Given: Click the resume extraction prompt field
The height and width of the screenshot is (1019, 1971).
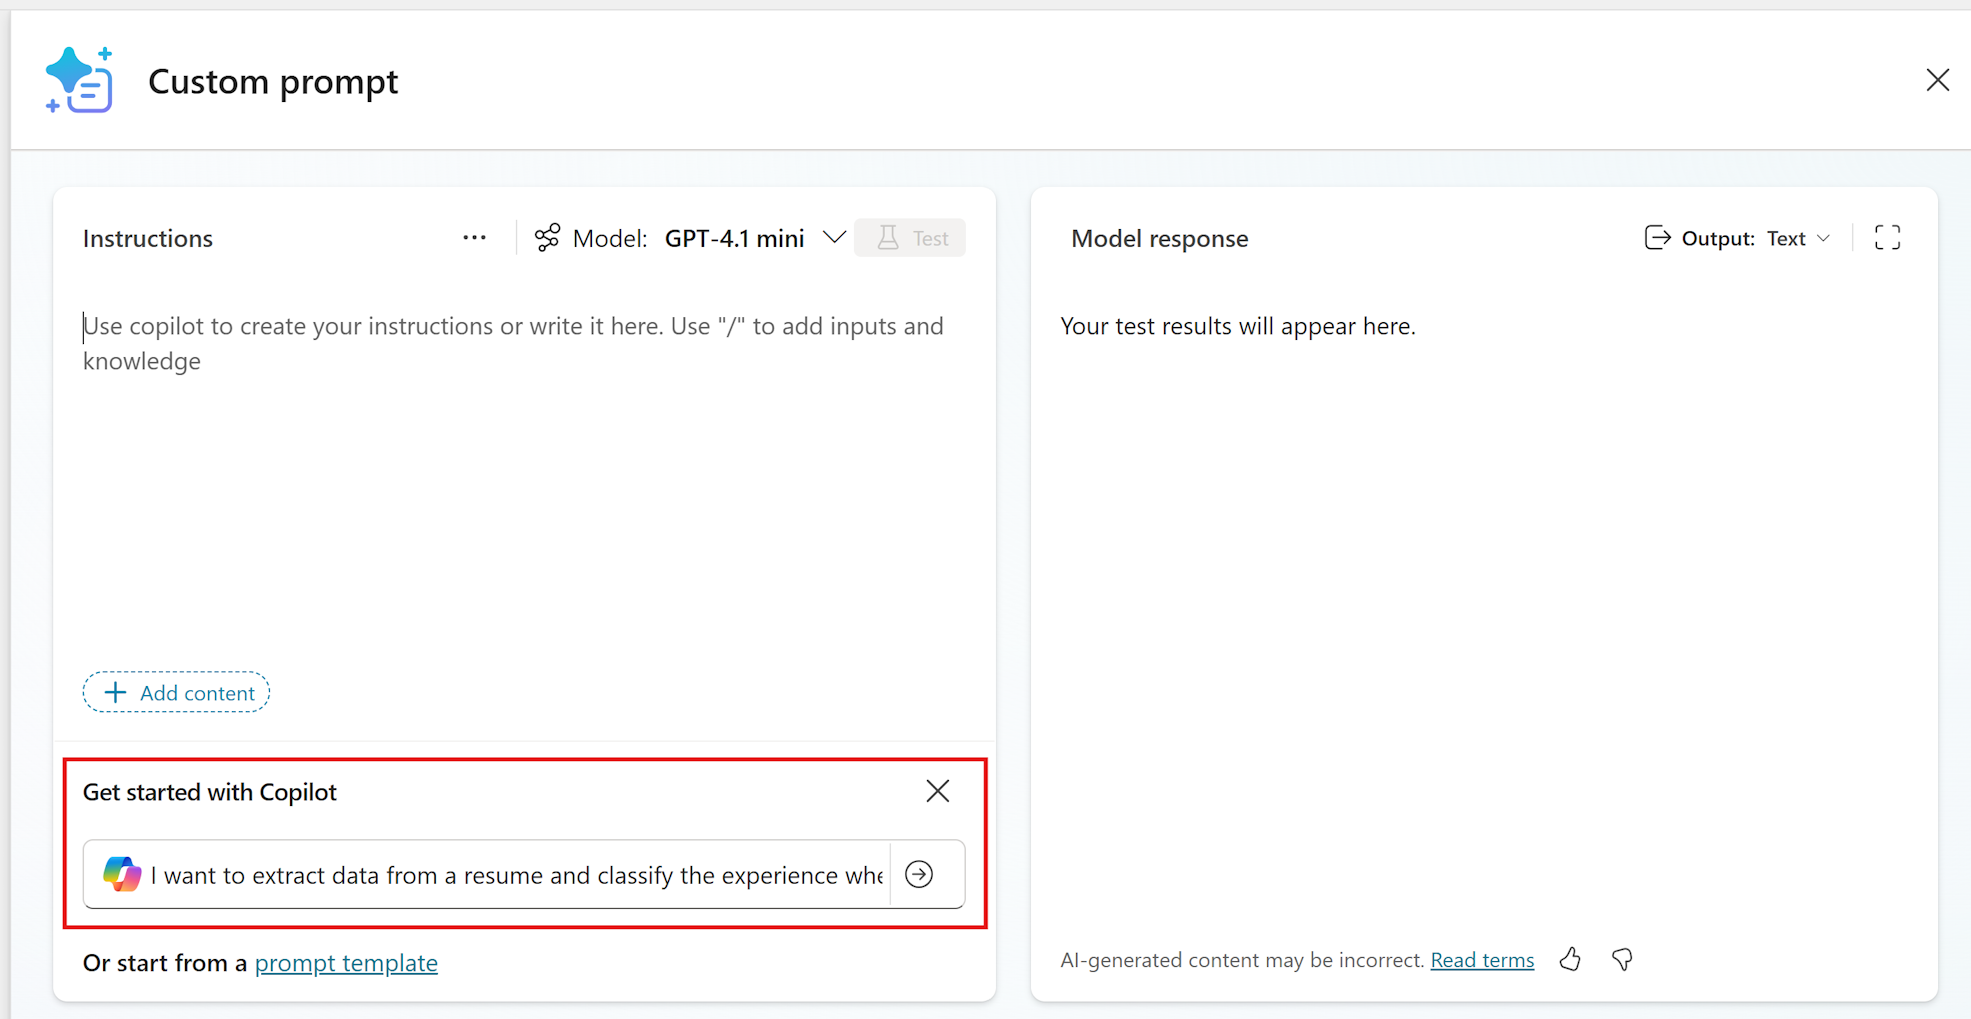Looking at the screenshot, I should click(x=500, y=873).
